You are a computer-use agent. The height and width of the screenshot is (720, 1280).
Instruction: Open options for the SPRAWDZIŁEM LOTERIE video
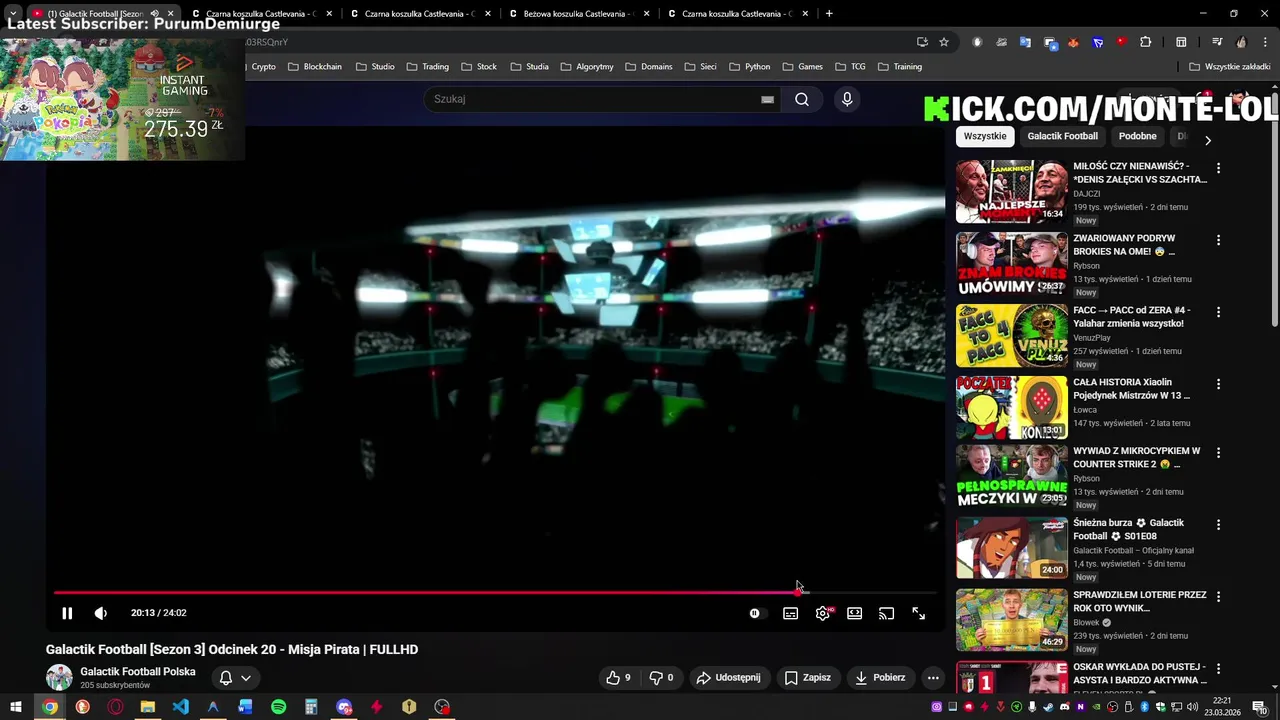pyautogui.click(x=1218, y=596)
